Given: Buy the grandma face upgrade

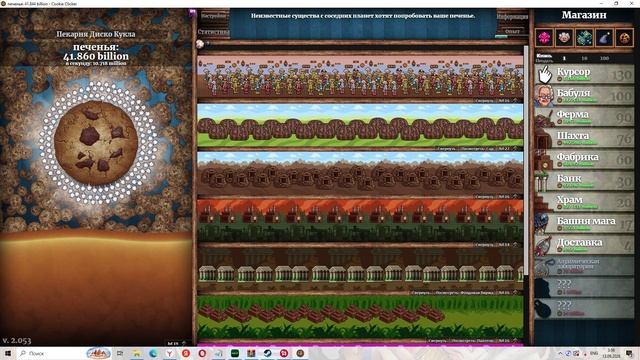Looking at the screenshot, I should tap(564, 38).
